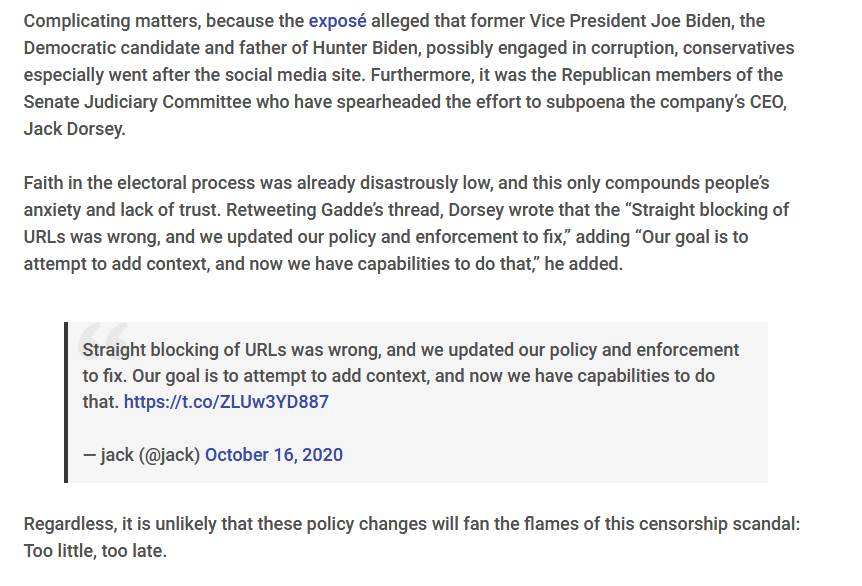Click the blockquote's dark left border bar
Viewport: 862px width, 586px height.
coord(66,402)
